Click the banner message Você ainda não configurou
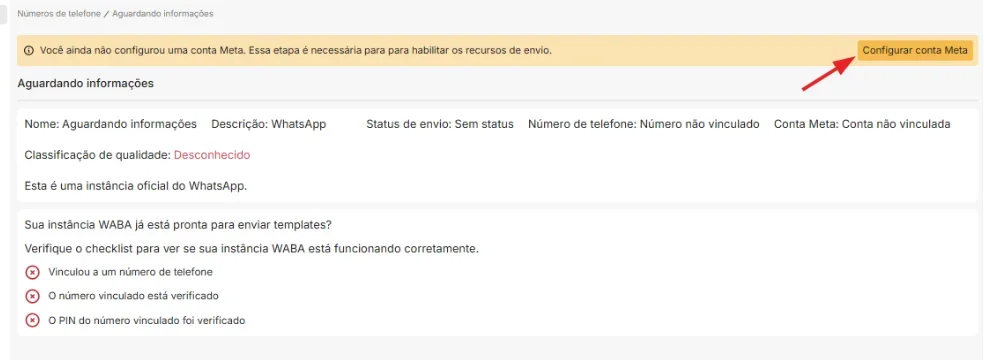This screenshot has width=984, height=360. pos(296,51)
